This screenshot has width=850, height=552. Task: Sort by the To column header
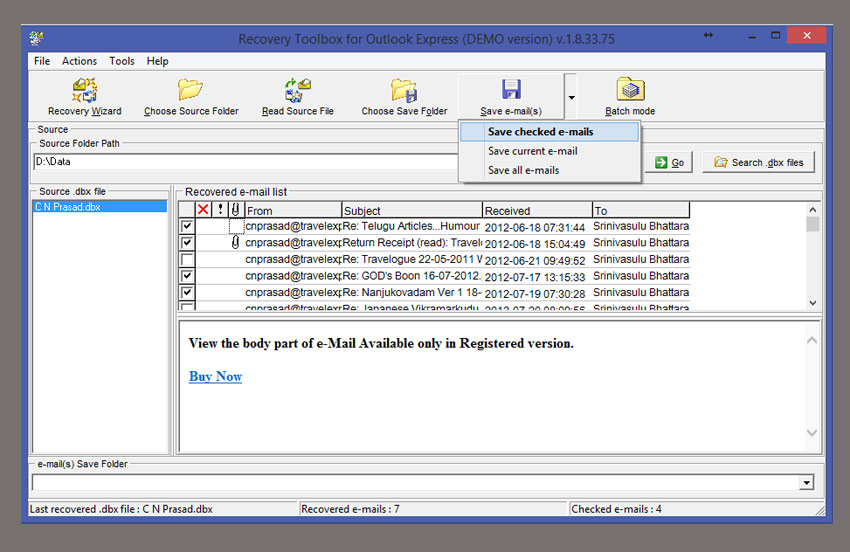click(641, 210)
